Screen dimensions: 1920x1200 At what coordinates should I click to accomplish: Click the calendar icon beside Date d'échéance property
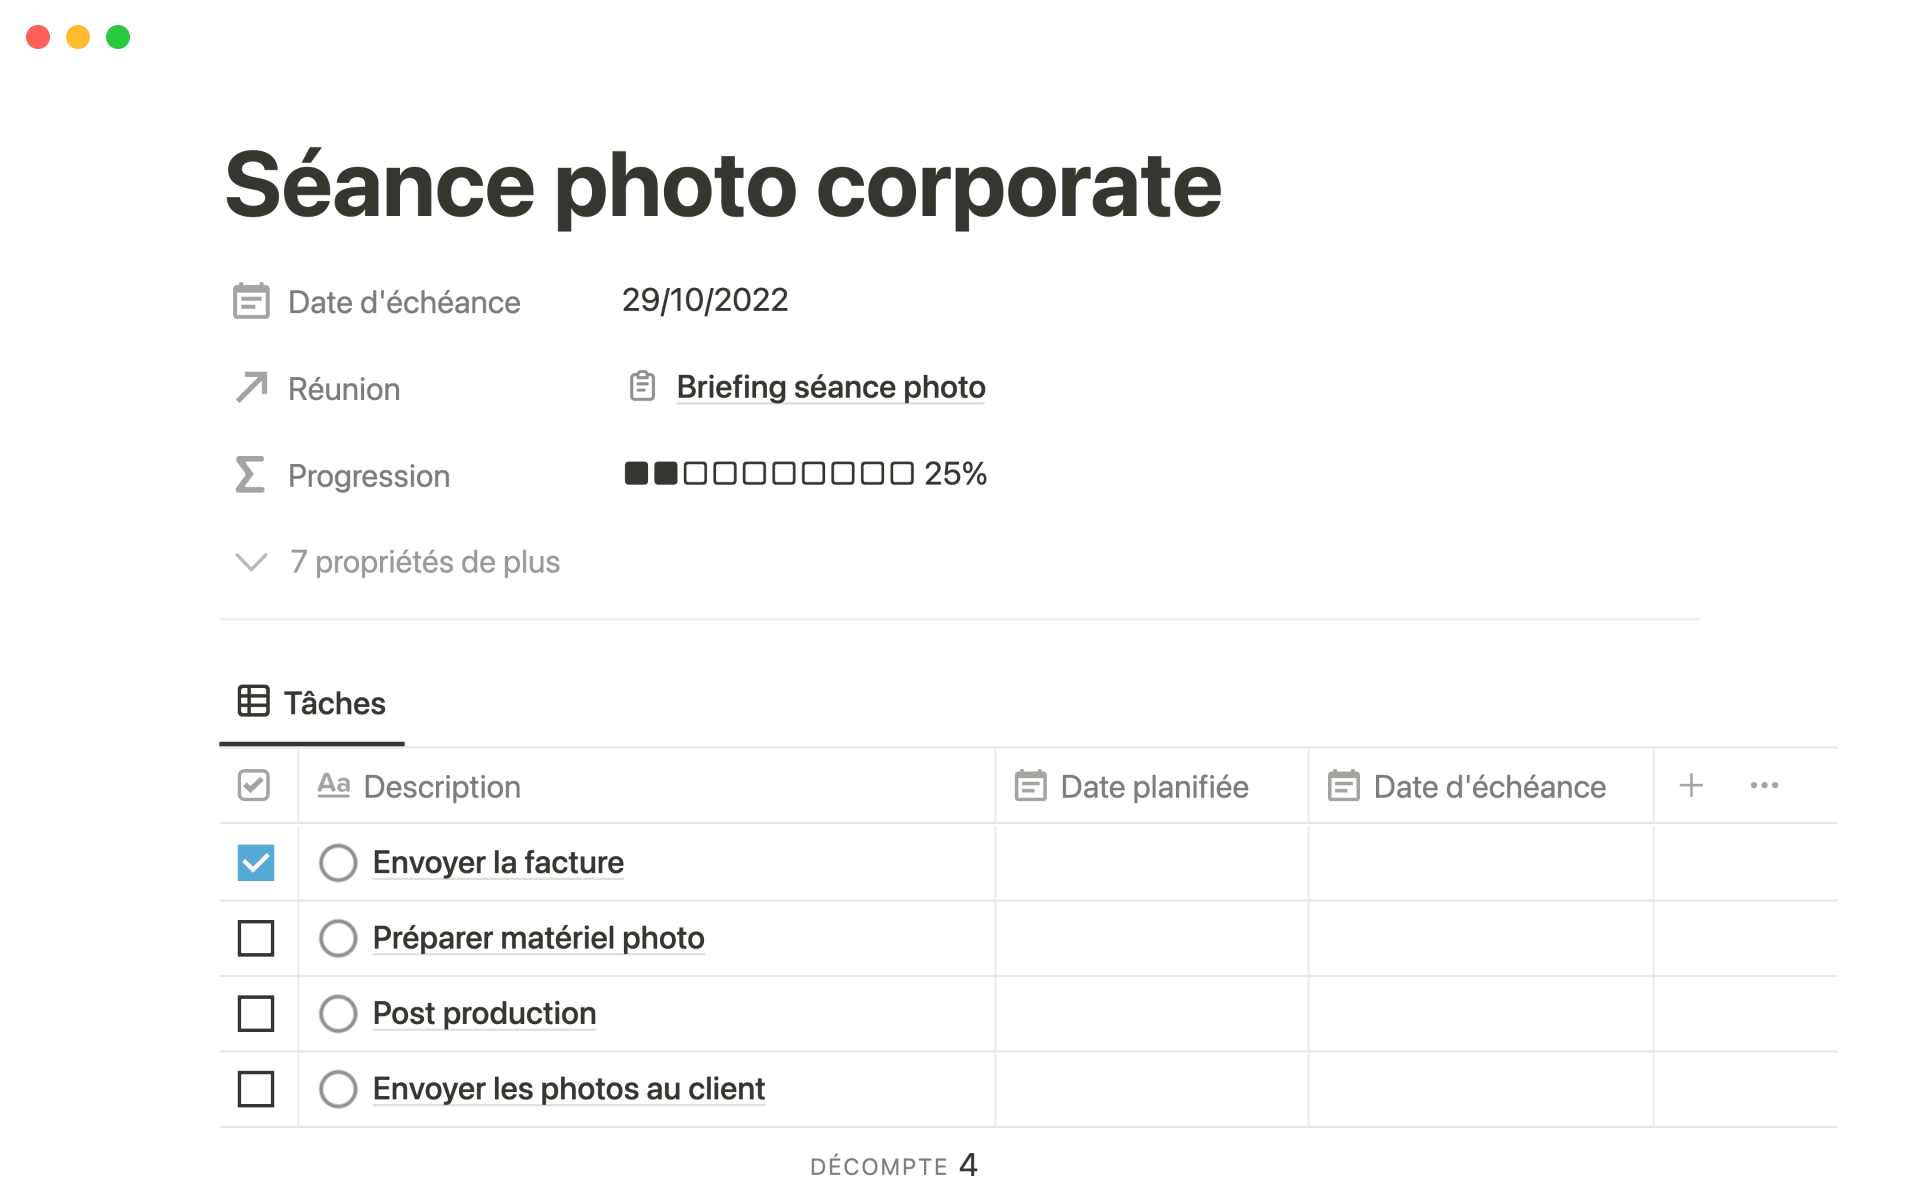251,301
